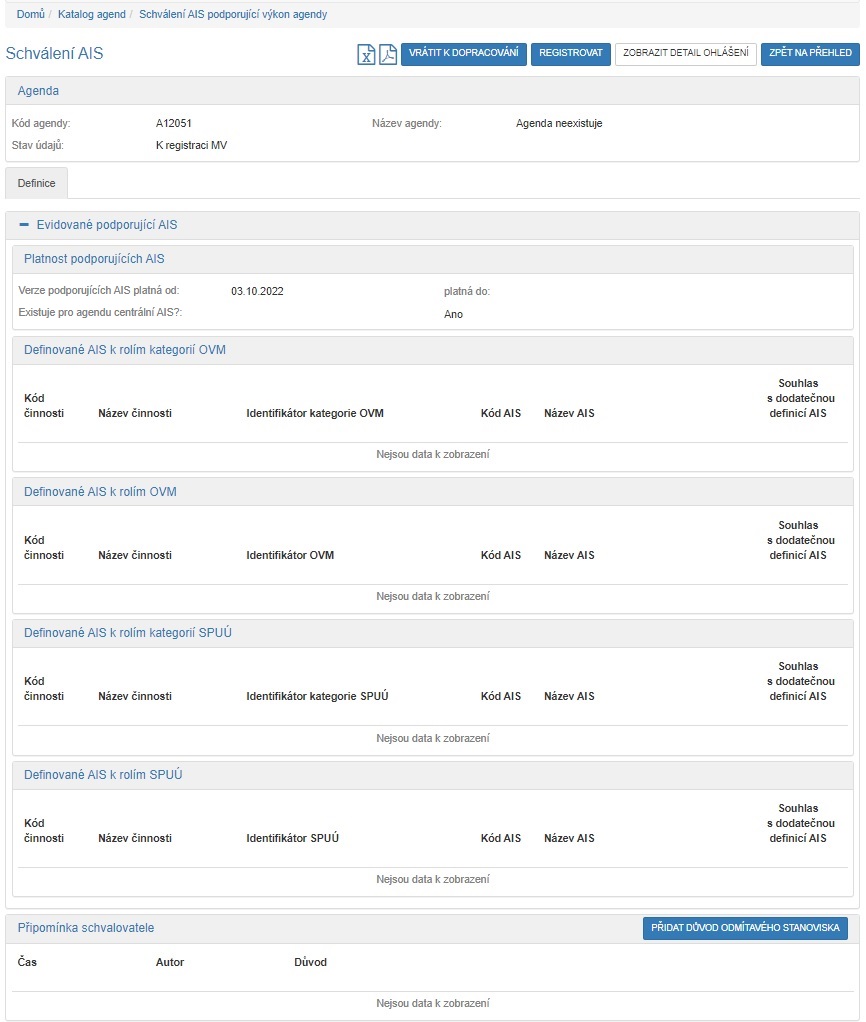Click Přidat důvod odmítavého stanoviska button
Screen dimensions: 866x1022
point(745,929)
